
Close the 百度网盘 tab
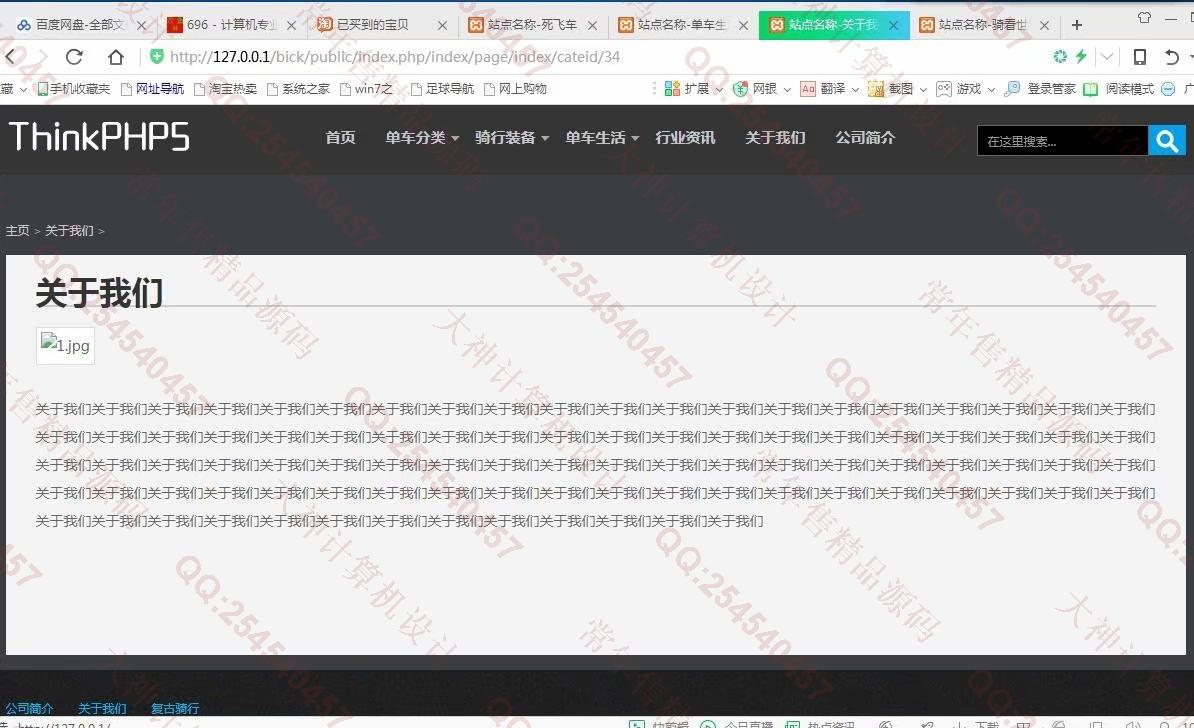click(x=142, y=25)
